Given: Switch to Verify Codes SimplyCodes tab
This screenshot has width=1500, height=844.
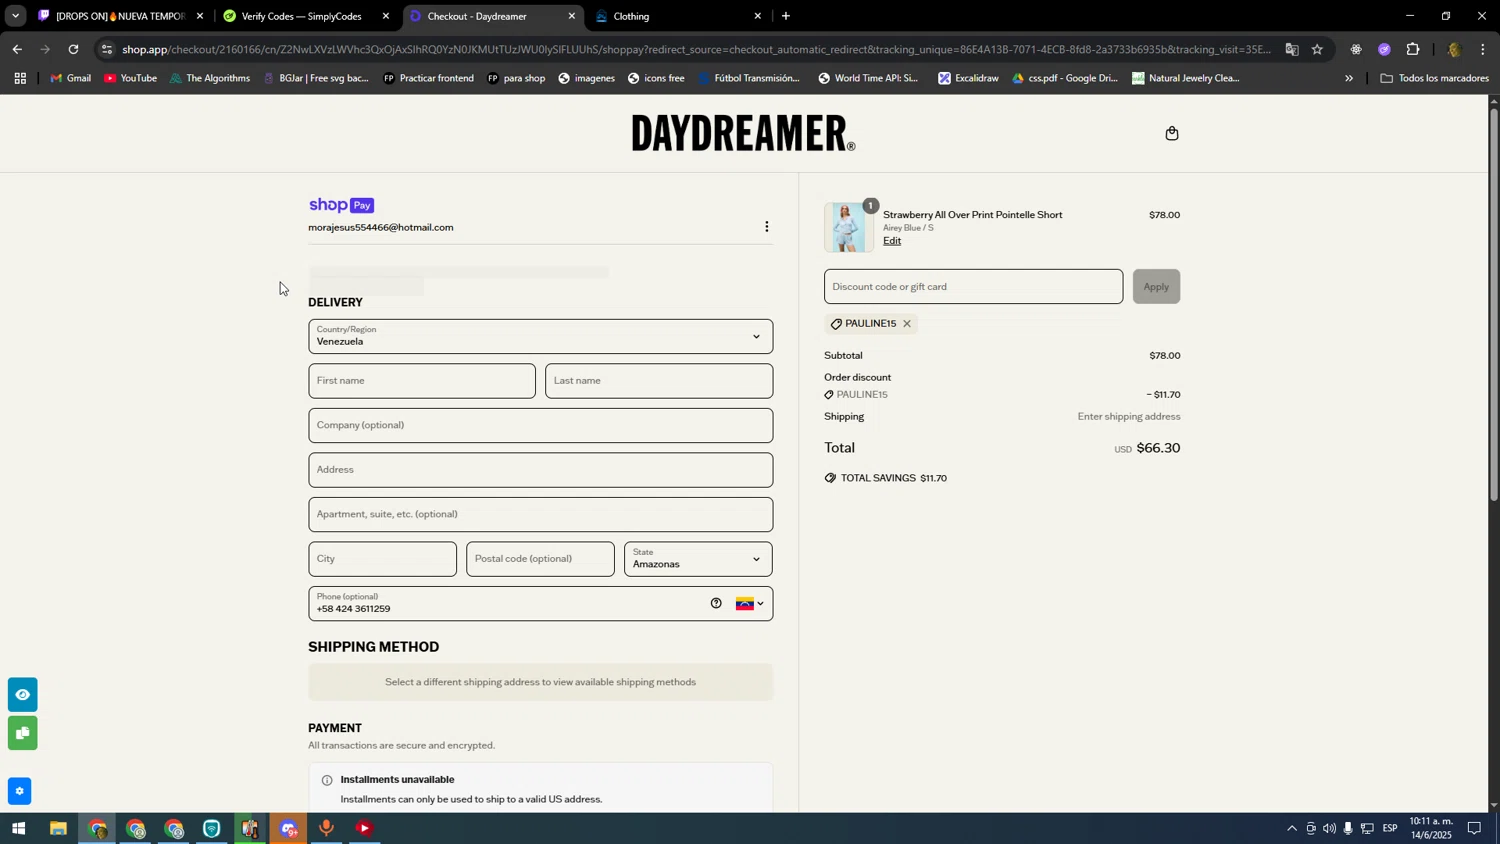Looking at the screenshot, I should [305, 16].
